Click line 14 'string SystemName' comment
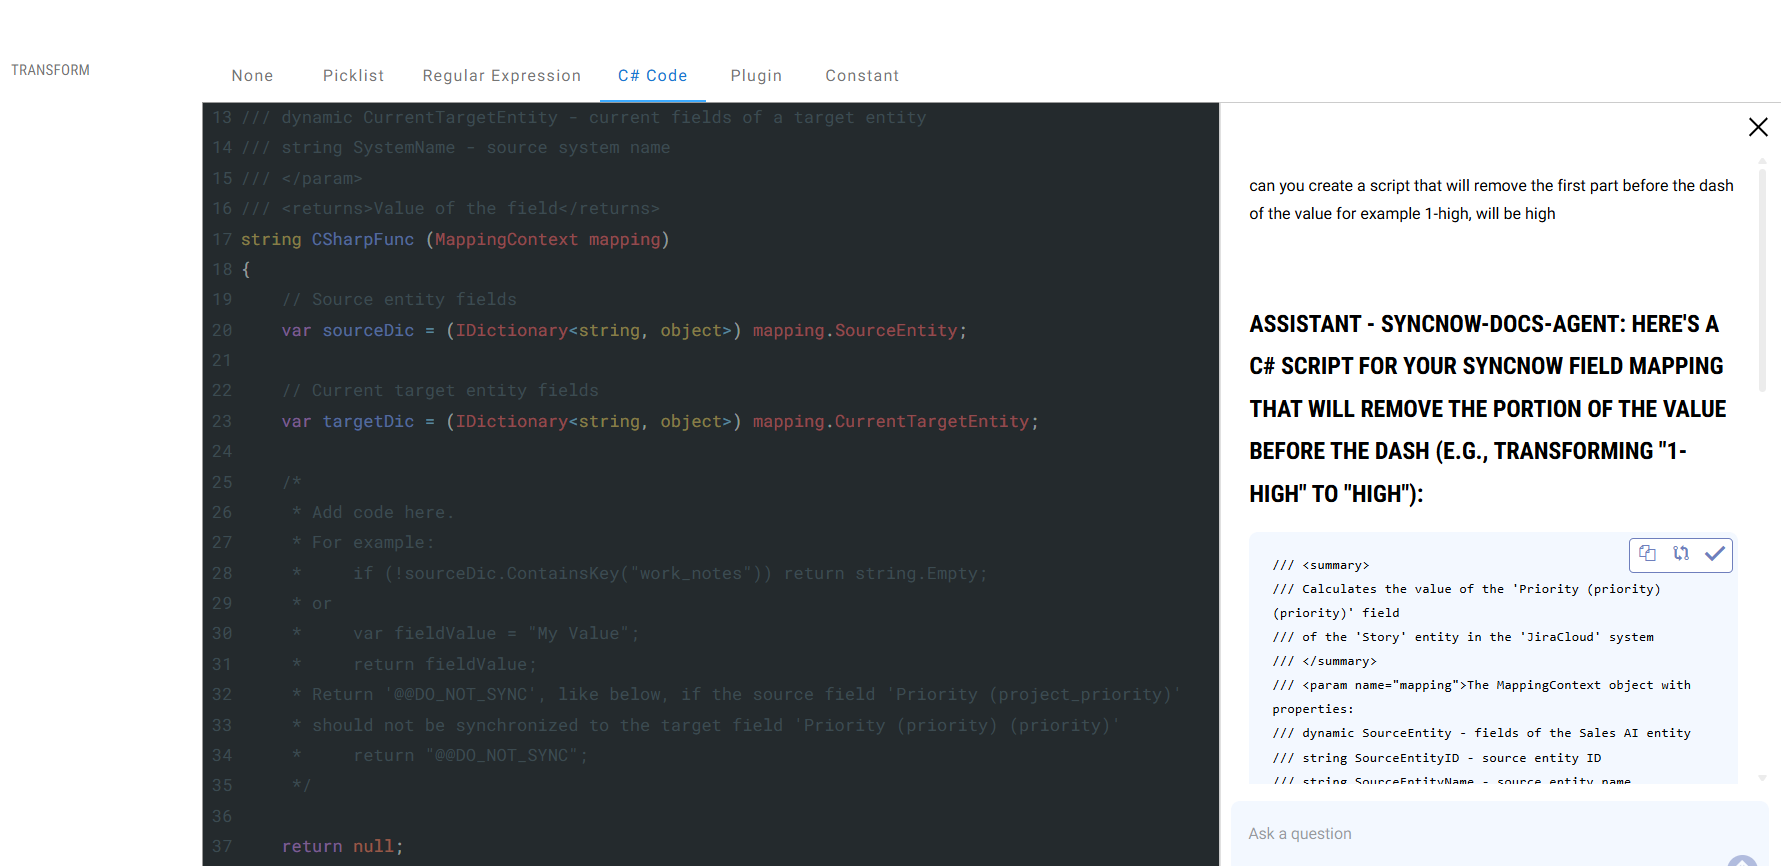 point(455,147)
